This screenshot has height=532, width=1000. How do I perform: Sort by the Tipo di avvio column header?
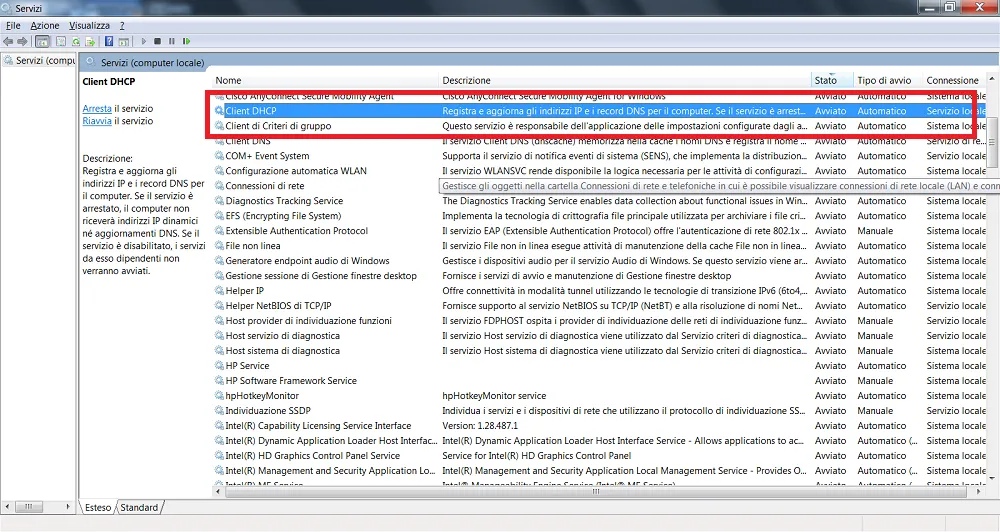(x=888, y=80)
